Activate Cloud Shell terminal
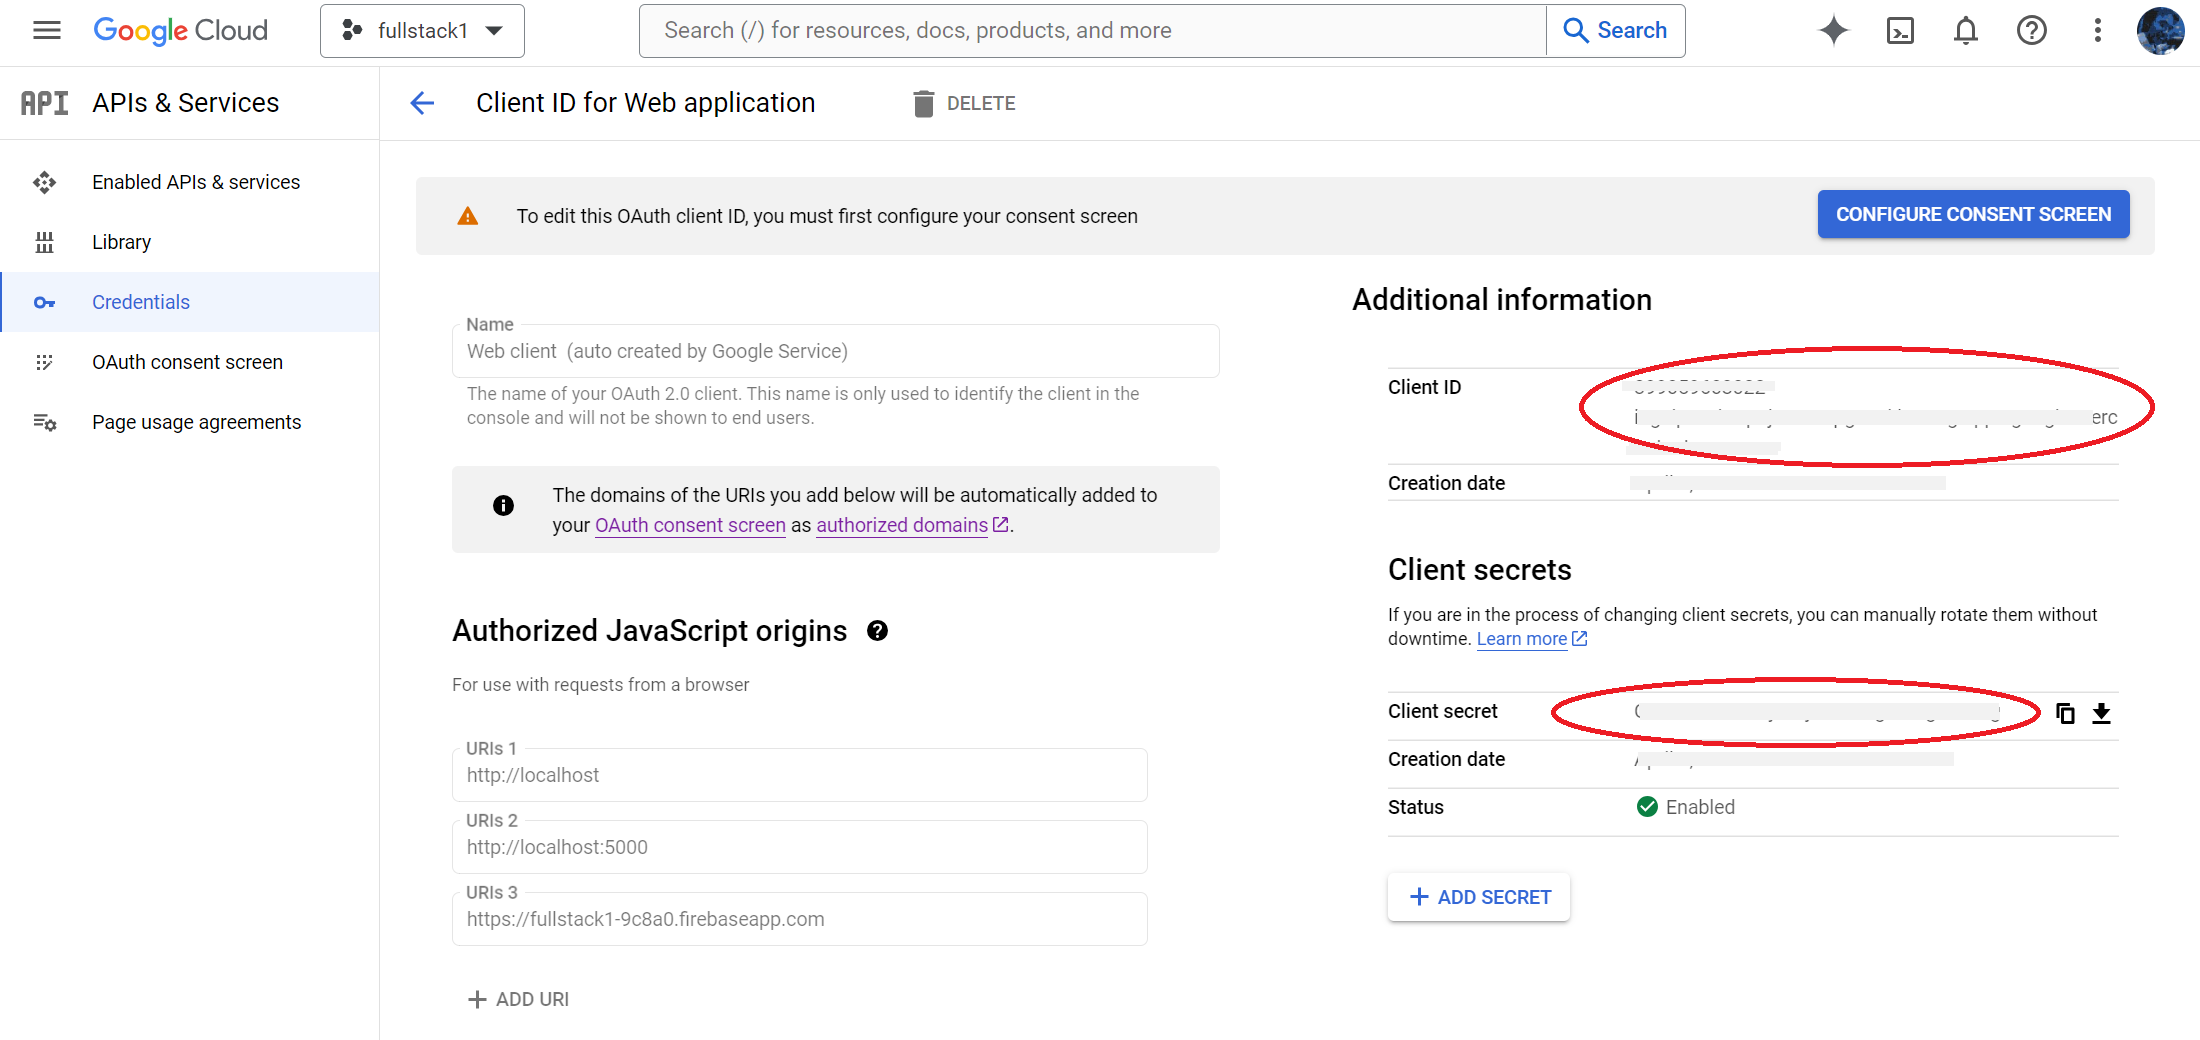 [x=1900, y=30]
